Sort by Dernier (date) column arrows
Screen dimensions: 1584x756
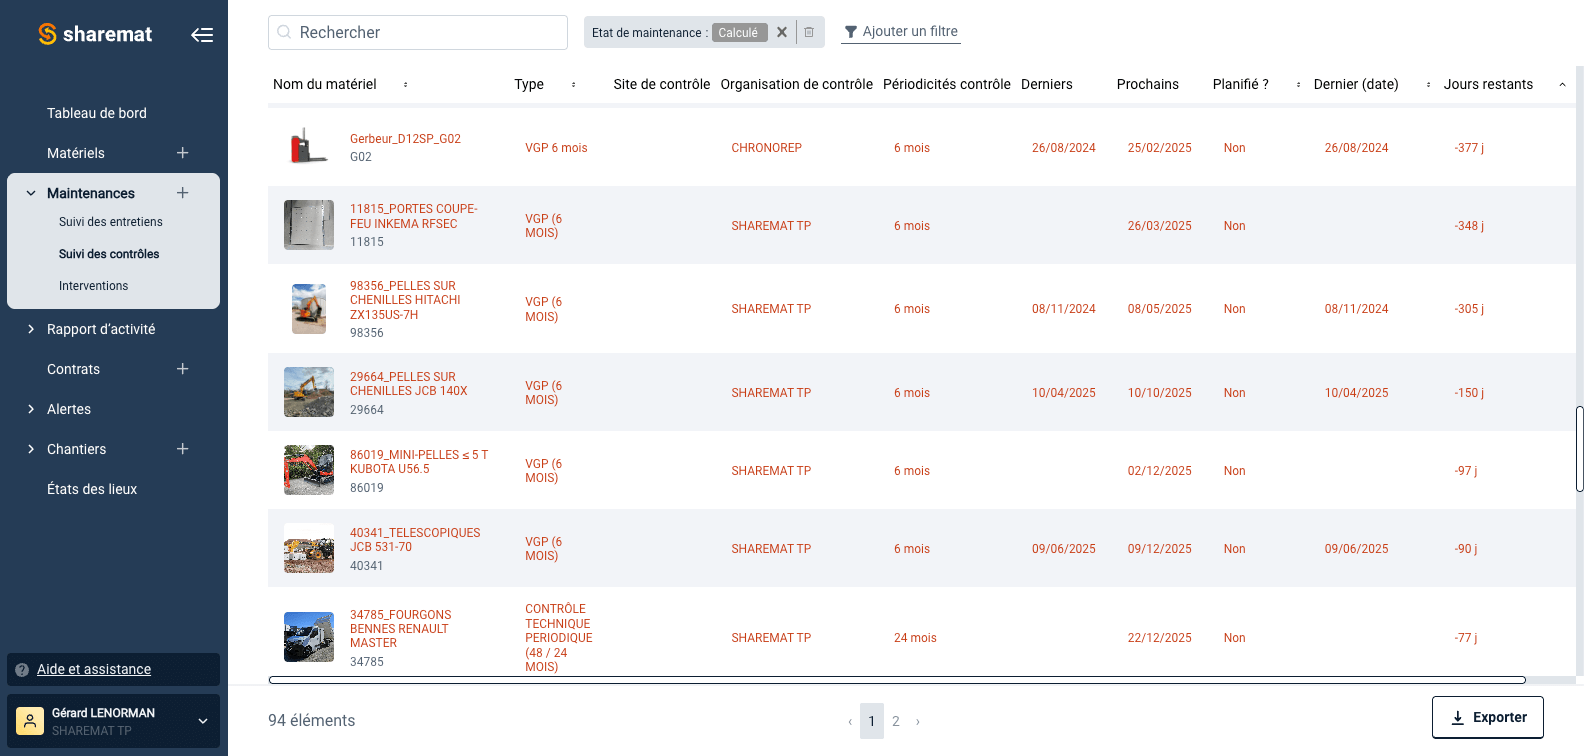(1428, 85)
